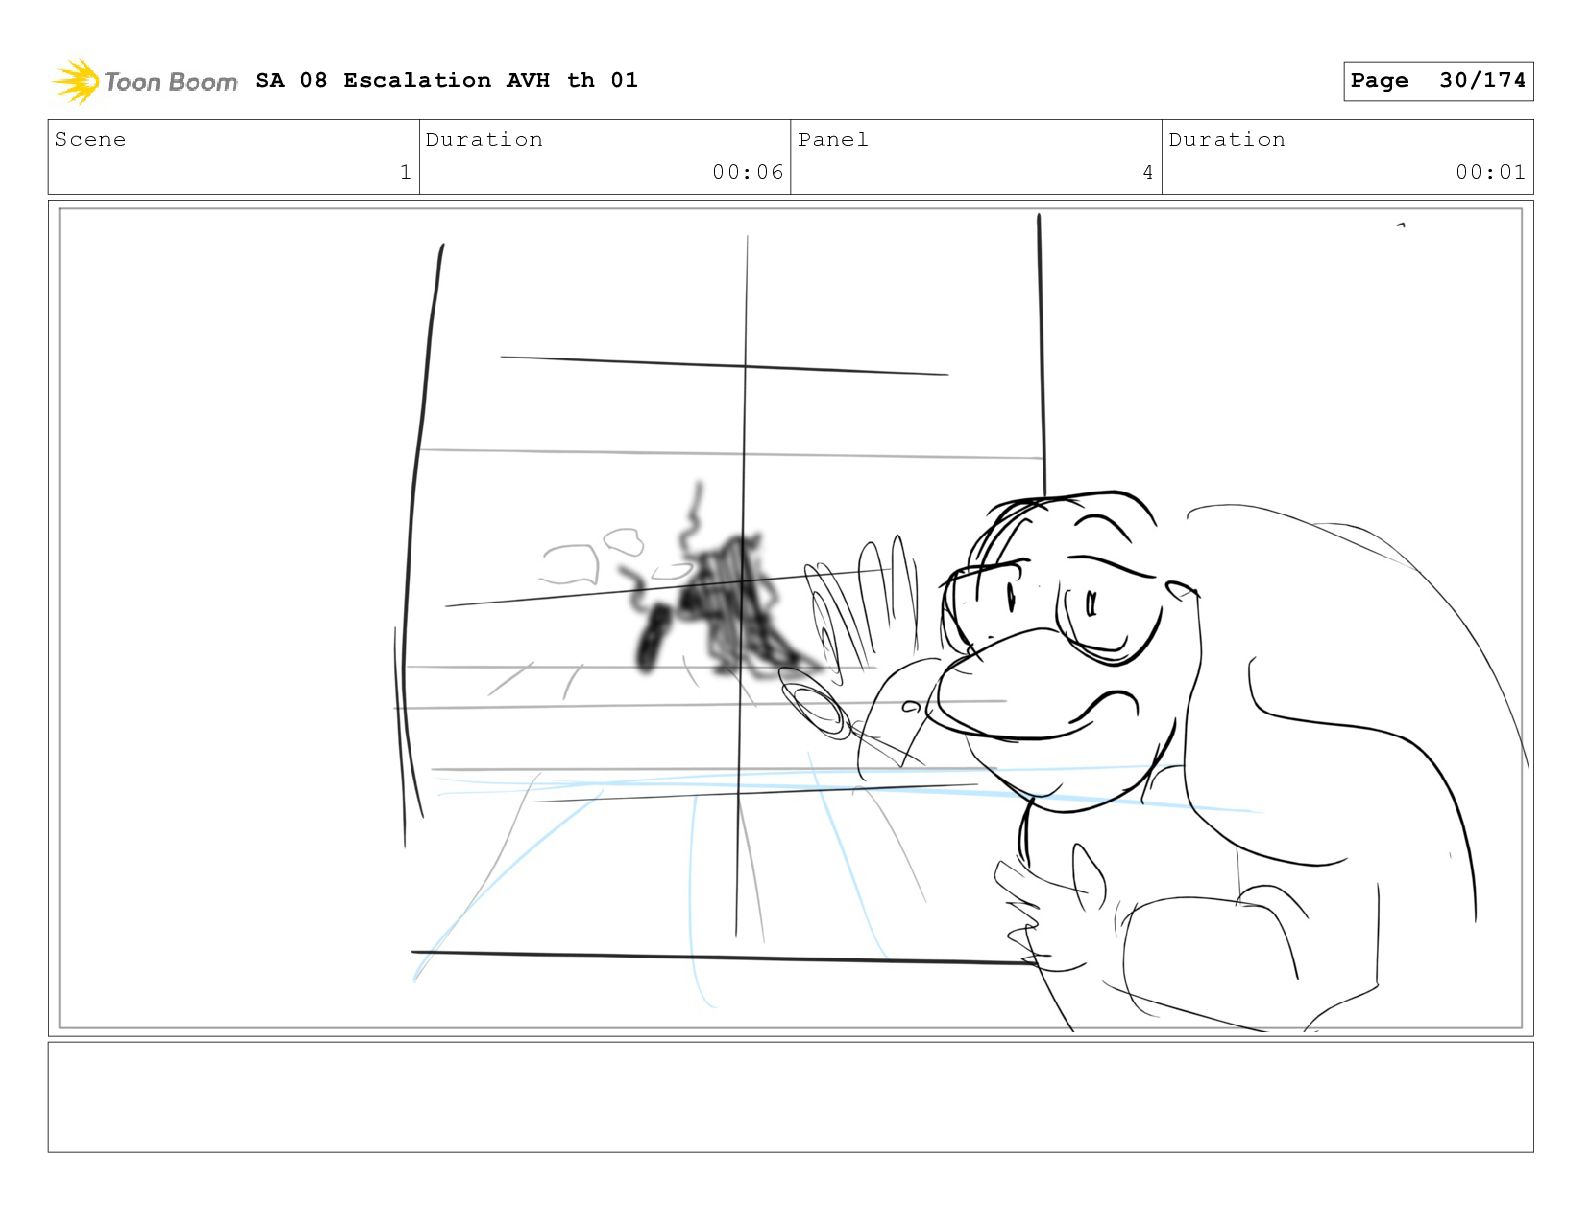Select the title 'SA 08 Escalation AVH th 01'
The height and width of the screenshot is (1224, 1584).
[446, 80]
